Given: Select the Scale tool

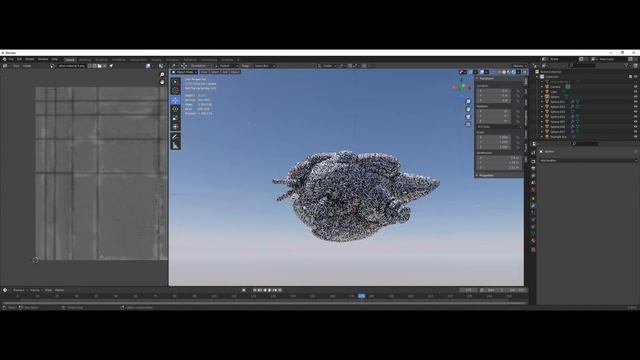Looking at the screenshot, I should coord(176,118).
